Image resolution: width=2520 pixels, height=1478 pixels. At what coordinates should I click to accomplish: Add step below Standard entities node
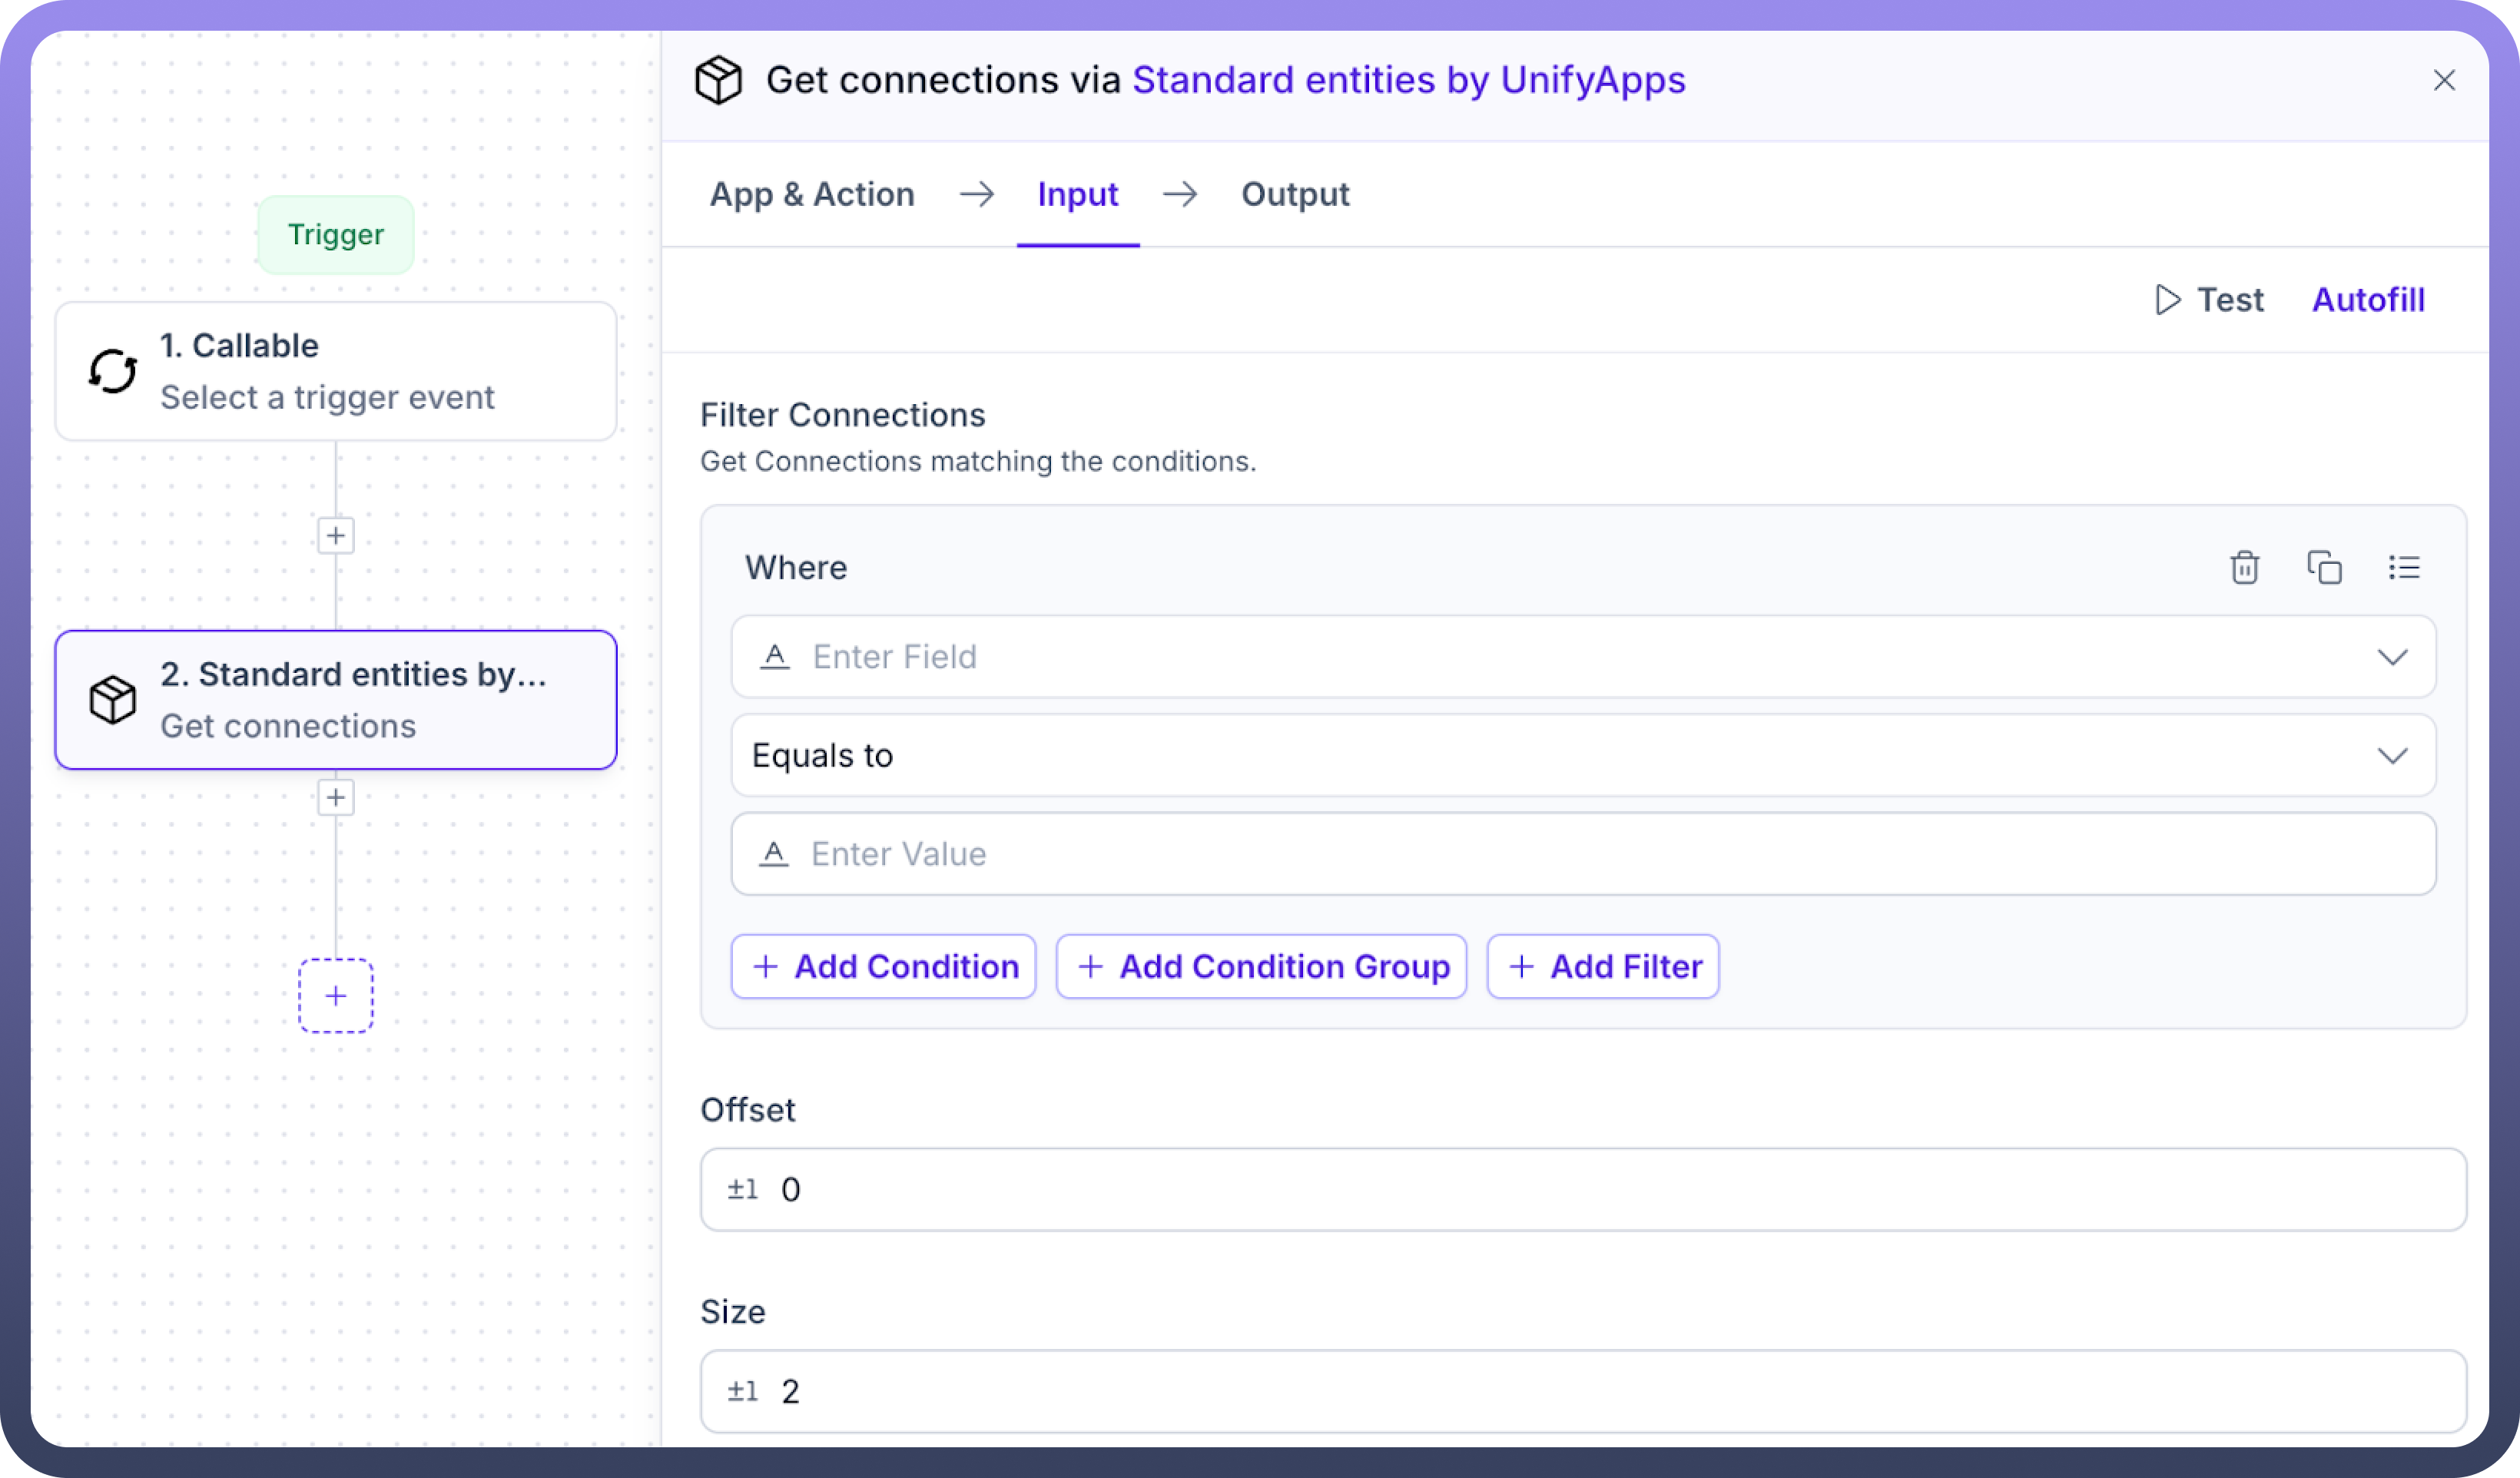336,798
